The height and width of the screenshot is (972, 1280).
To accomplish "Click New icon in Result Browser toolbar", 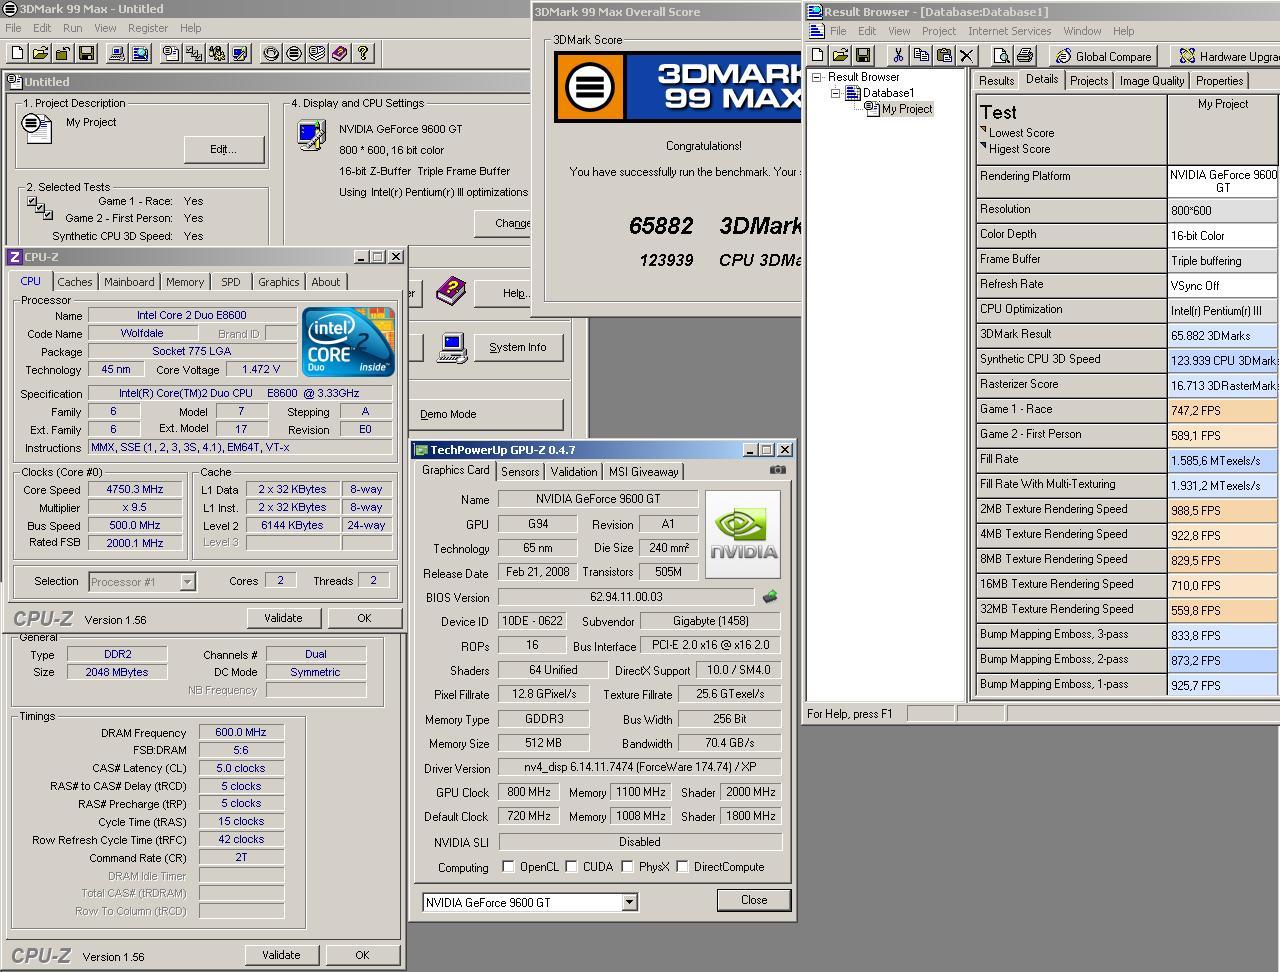I will coord(817,56).
